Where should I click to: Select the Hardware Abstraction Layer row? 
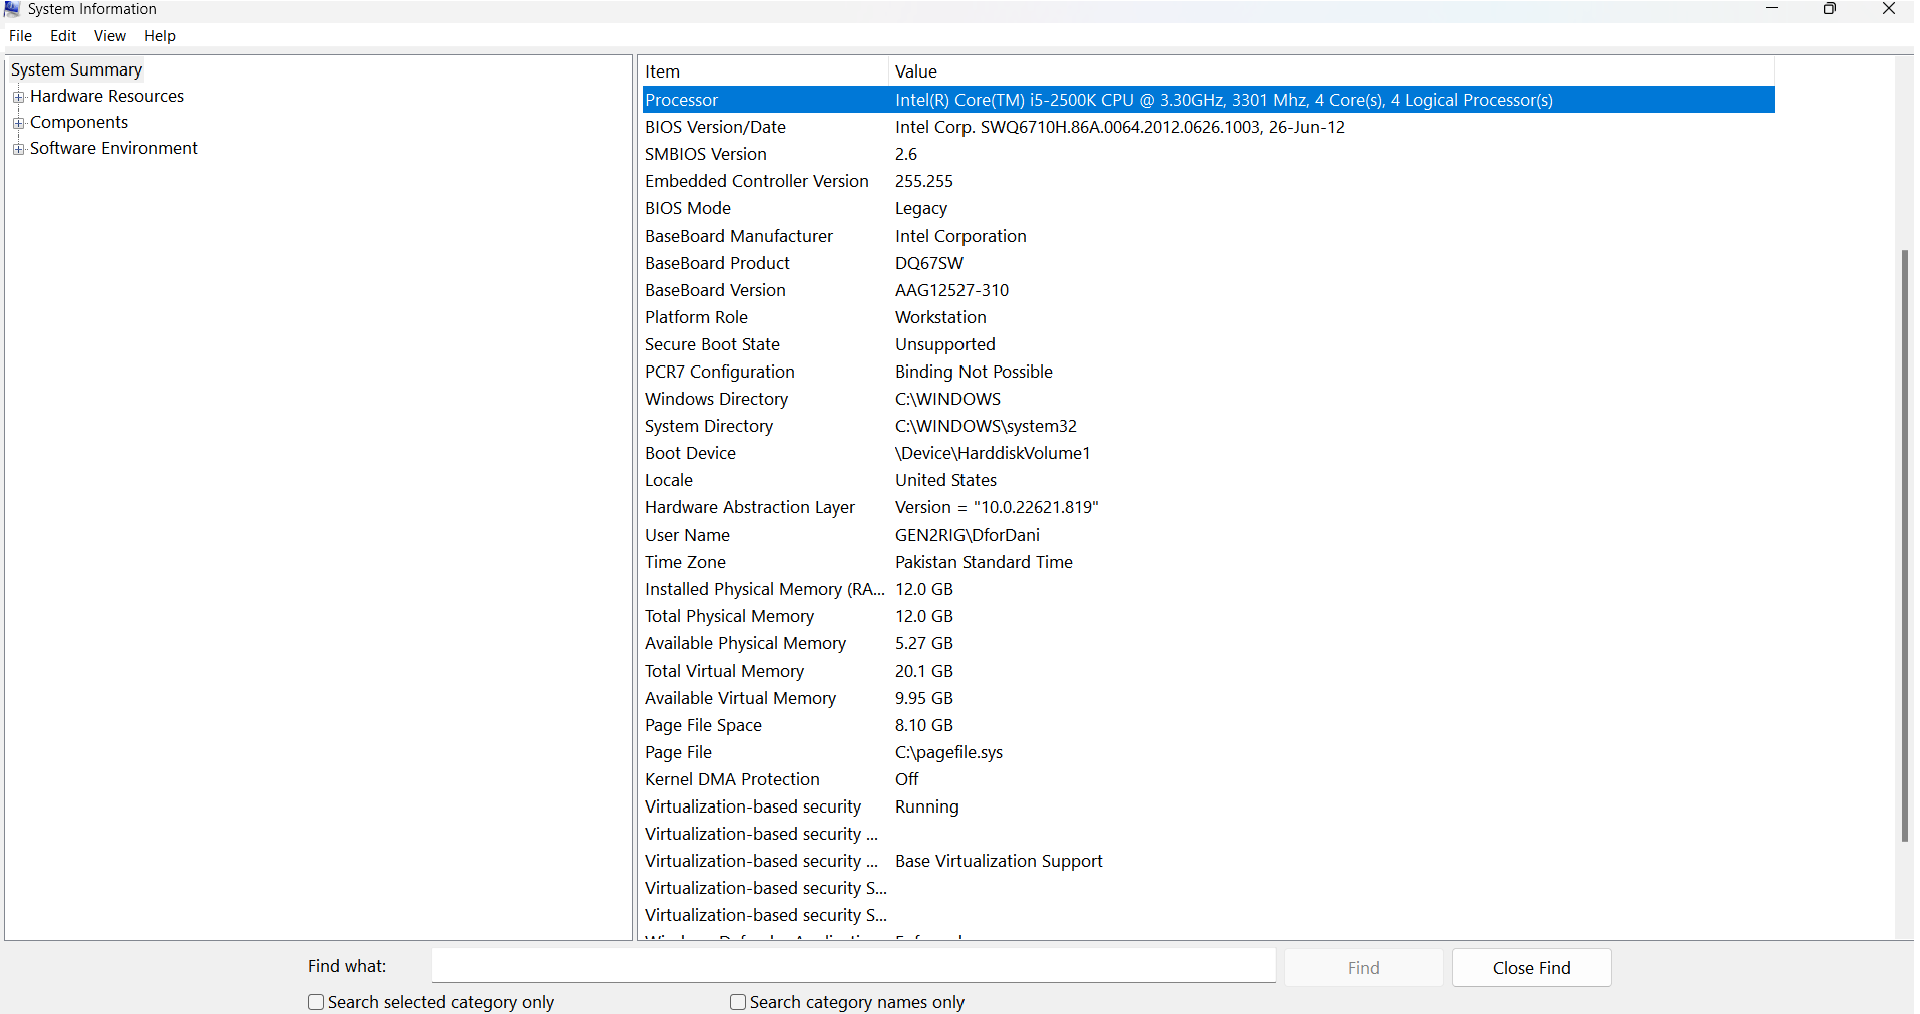click(x=1208, y=507)
